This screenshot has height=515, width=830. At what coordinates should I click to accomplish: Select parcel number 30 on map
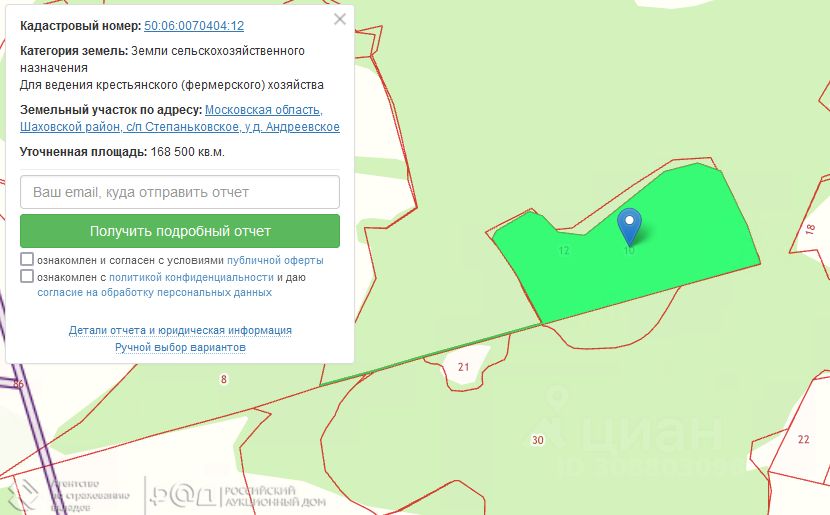(x=538, y=440)
